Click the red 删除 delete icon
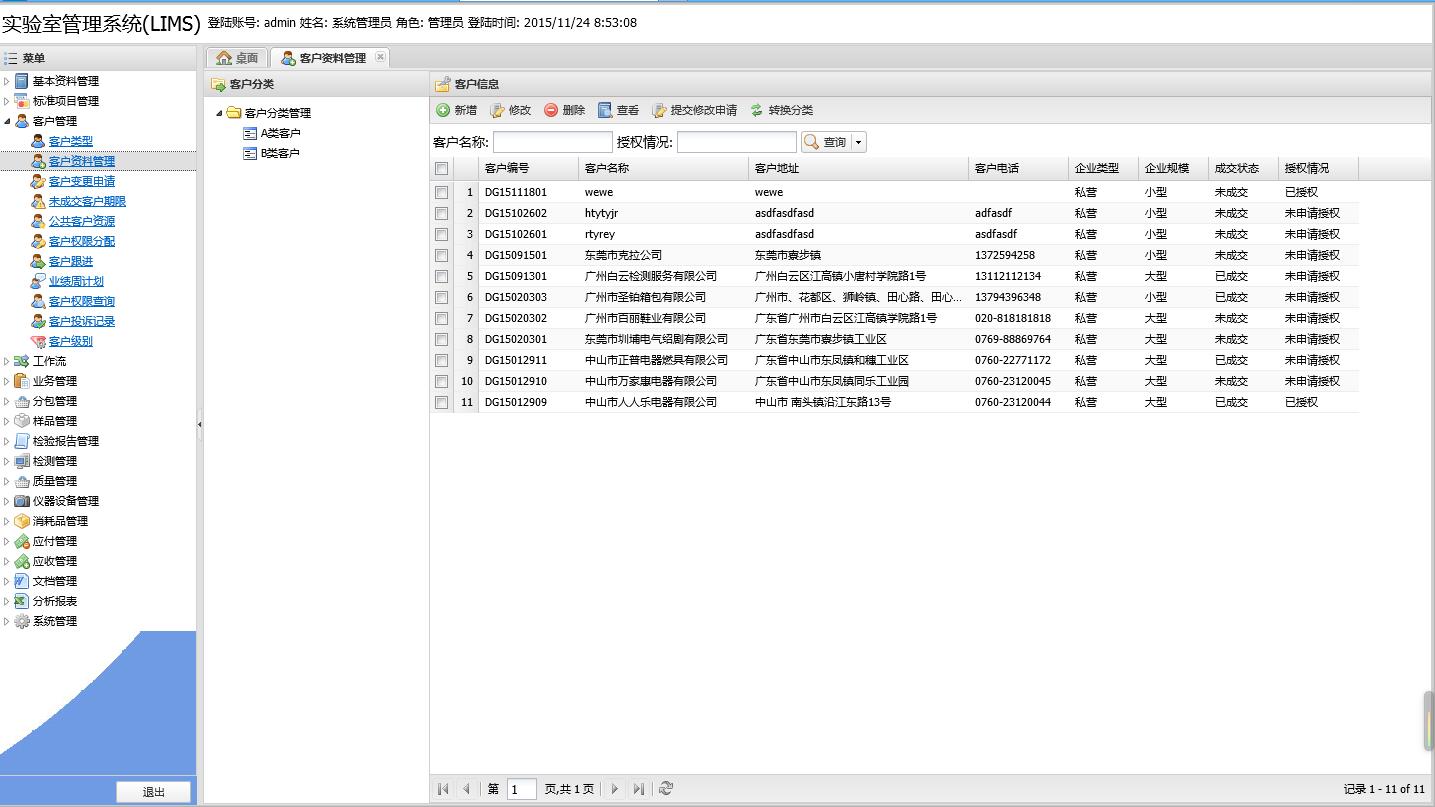Image resolution: width=1435 pixels, height=807 pixels. point(551,110)
